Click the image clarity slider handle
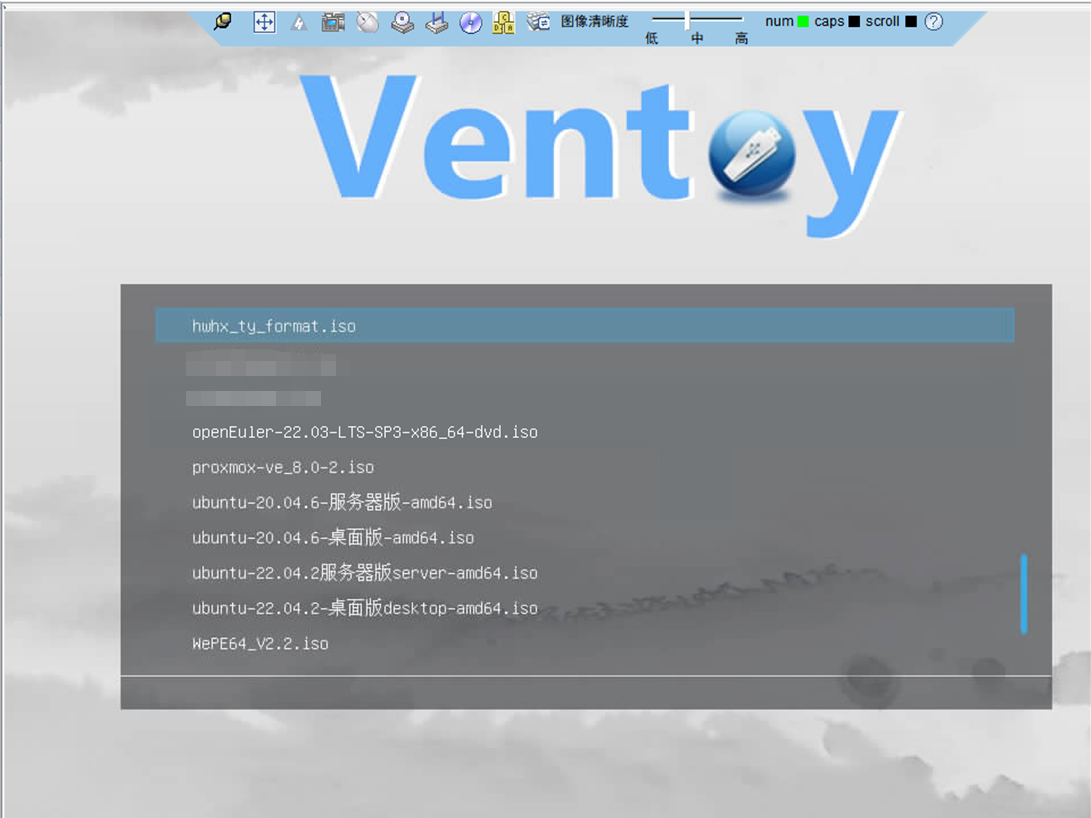The width and height of the screenshot is (1091, 818). tap(687, 20)
